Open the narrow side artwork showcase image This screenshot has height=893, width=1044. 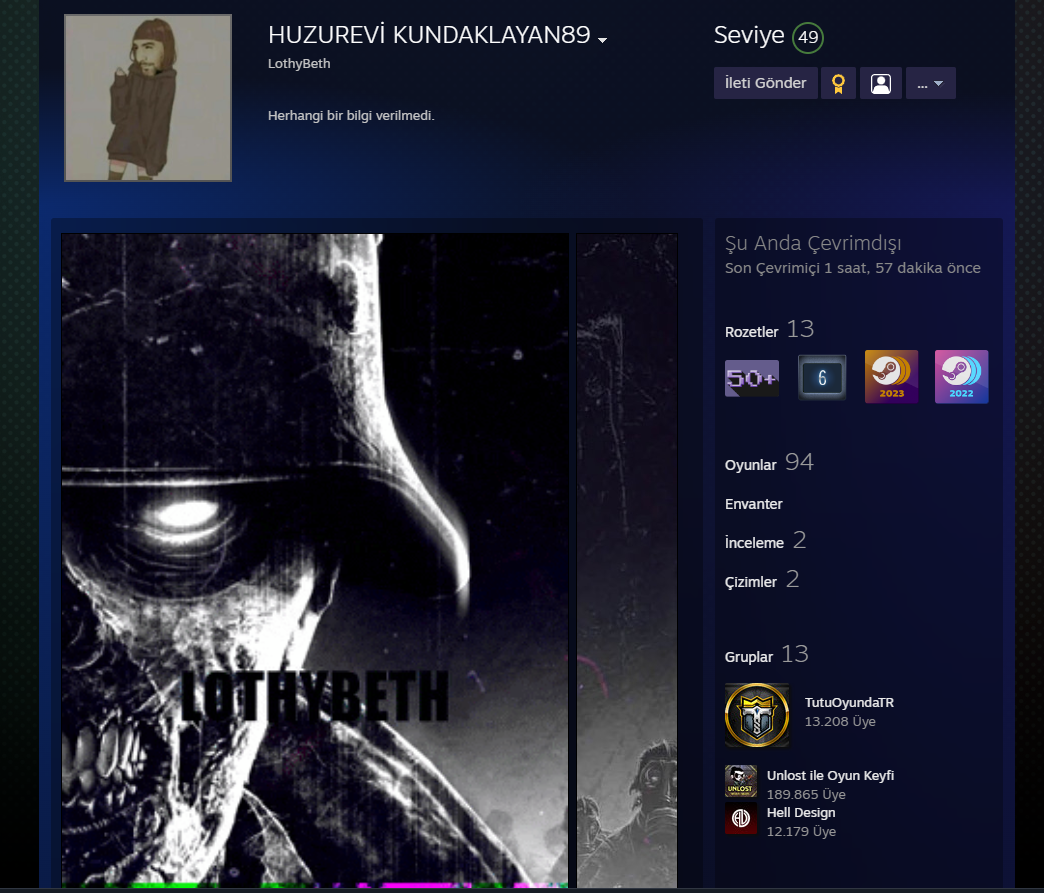(x=627, y=561)
